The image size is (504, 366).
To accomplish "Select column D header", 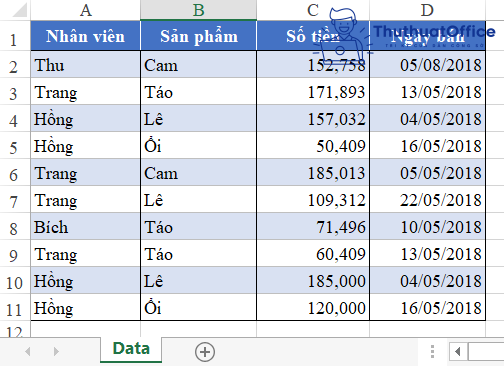I will tap(427, 10).
